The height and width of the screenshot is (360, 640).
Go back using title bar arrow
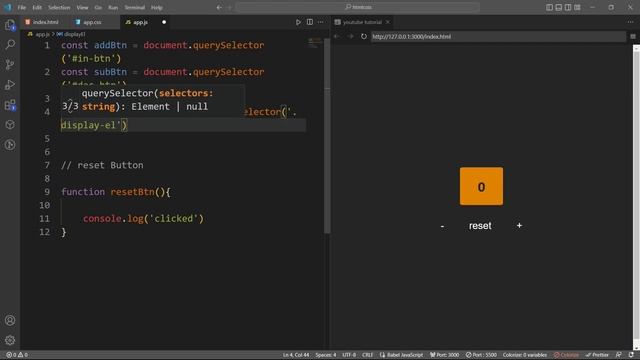point(219,7)
